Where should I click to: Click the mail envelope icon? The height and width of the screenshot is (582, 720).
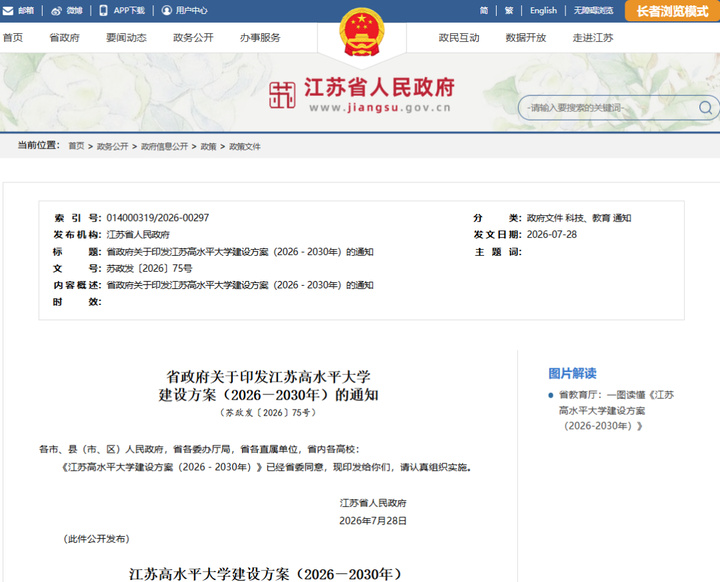[8, 11]
